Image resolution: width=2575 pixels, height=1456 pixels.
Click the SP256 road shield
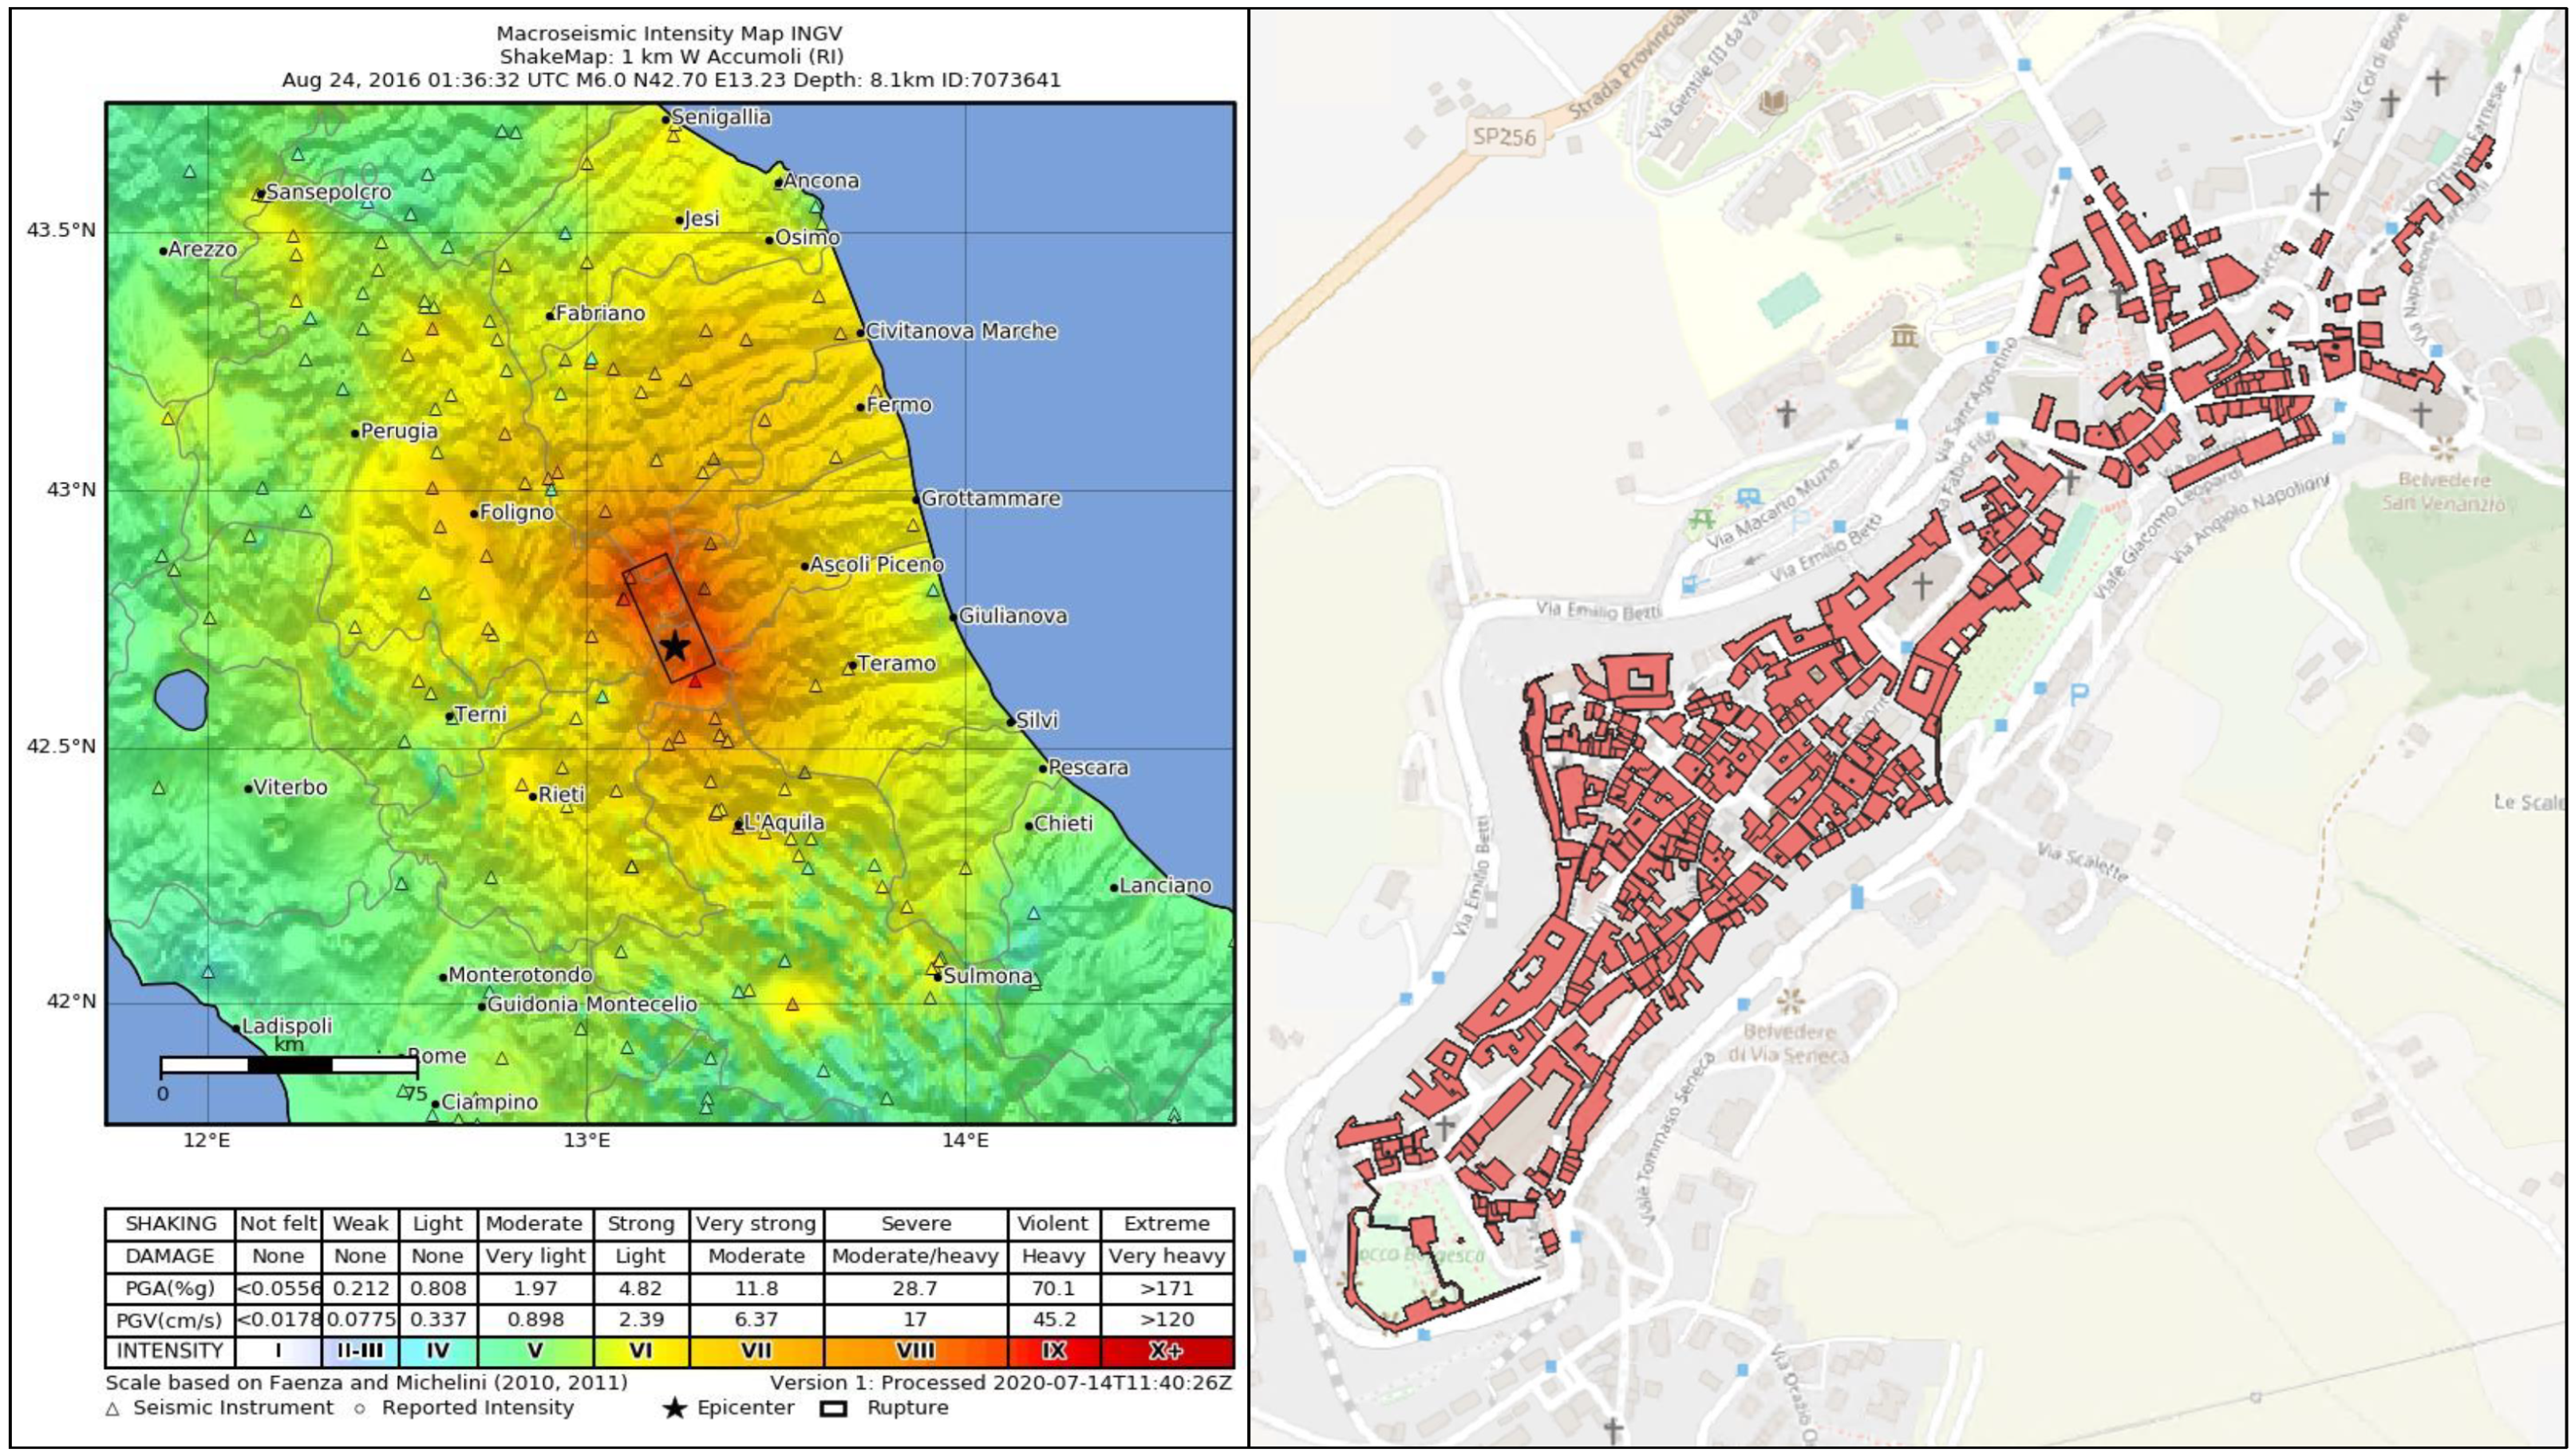click(x=1504, y=137)
